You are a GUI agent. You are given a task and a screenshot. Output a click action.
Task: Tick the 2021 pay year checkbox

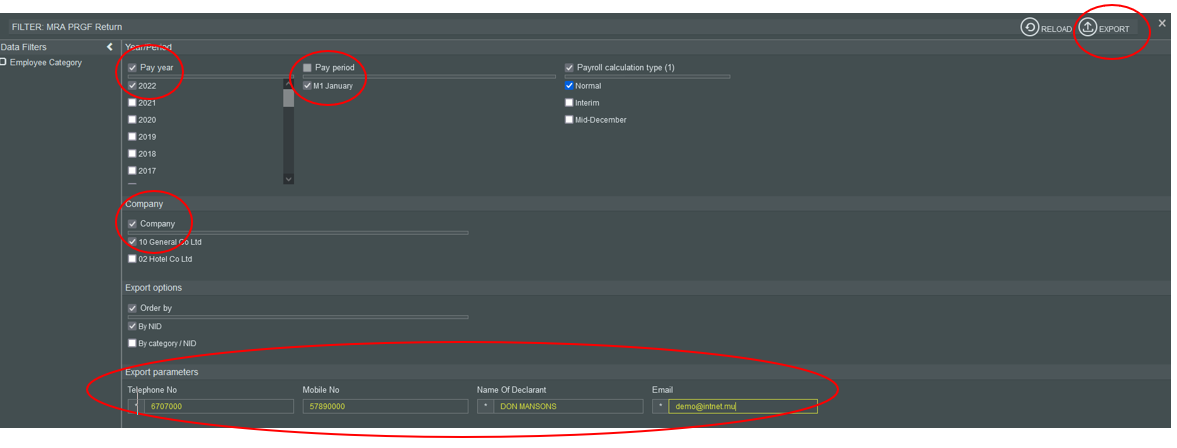tap(132, 103)
